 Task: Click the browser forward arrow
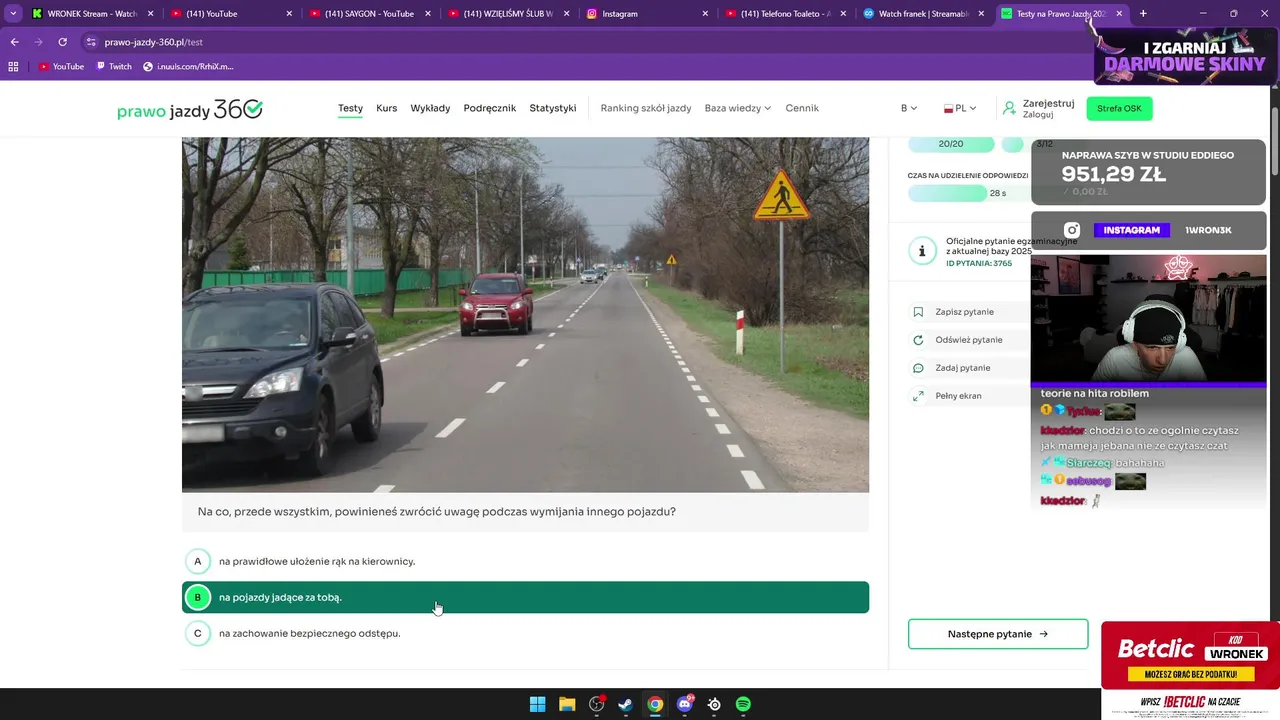click(x=38, y=42)
